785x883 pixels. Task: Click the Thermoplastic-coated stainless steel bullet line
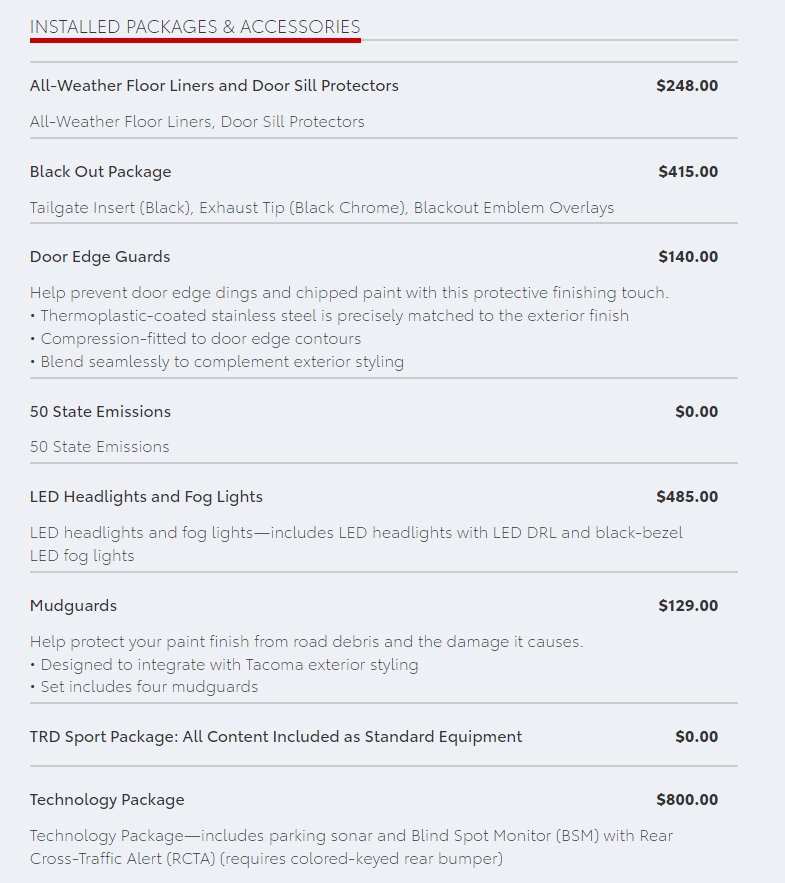click(329, 315)
